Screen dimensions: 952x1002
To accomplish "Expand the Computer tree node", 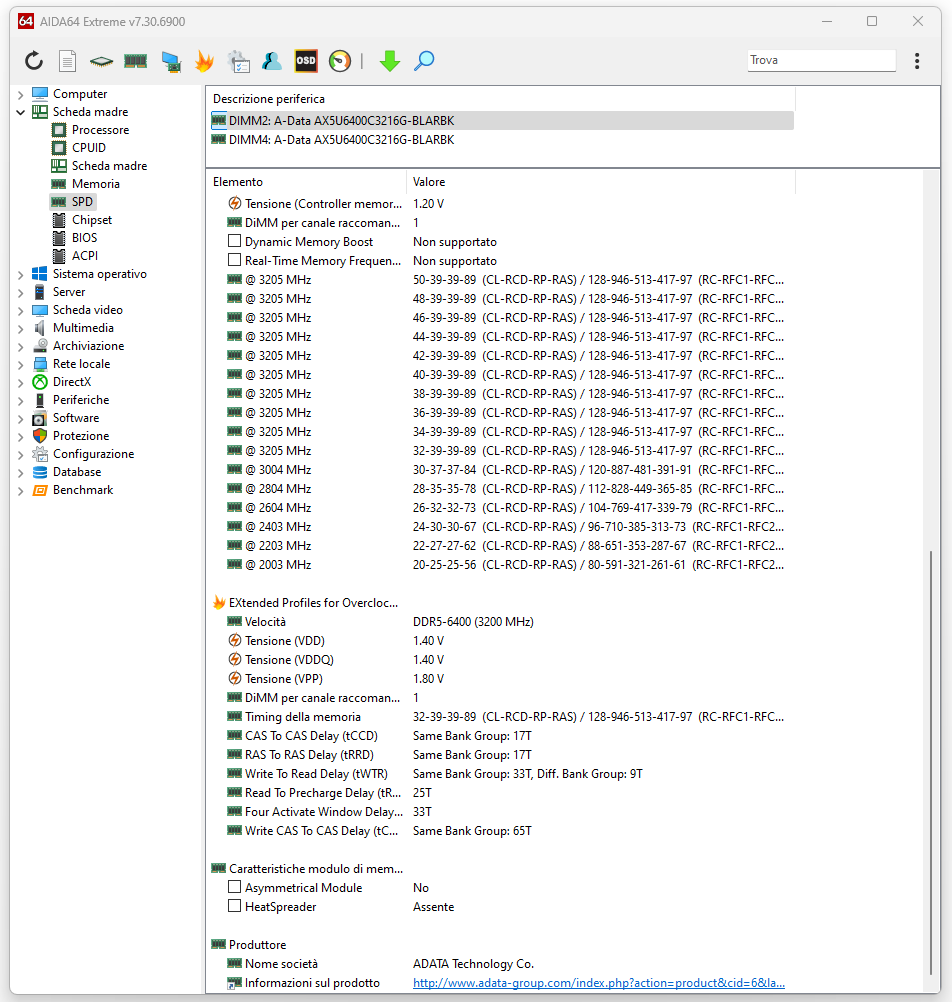I will pos(20,95).
